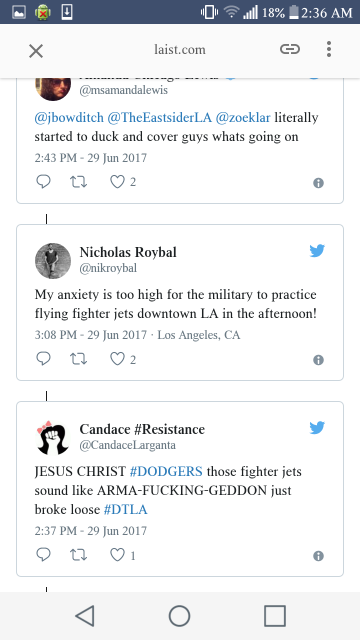This screenshot has height=640, width=360.
Task: Reply to Candace #Resistance's tweet
Action: (x=43, y=555)
